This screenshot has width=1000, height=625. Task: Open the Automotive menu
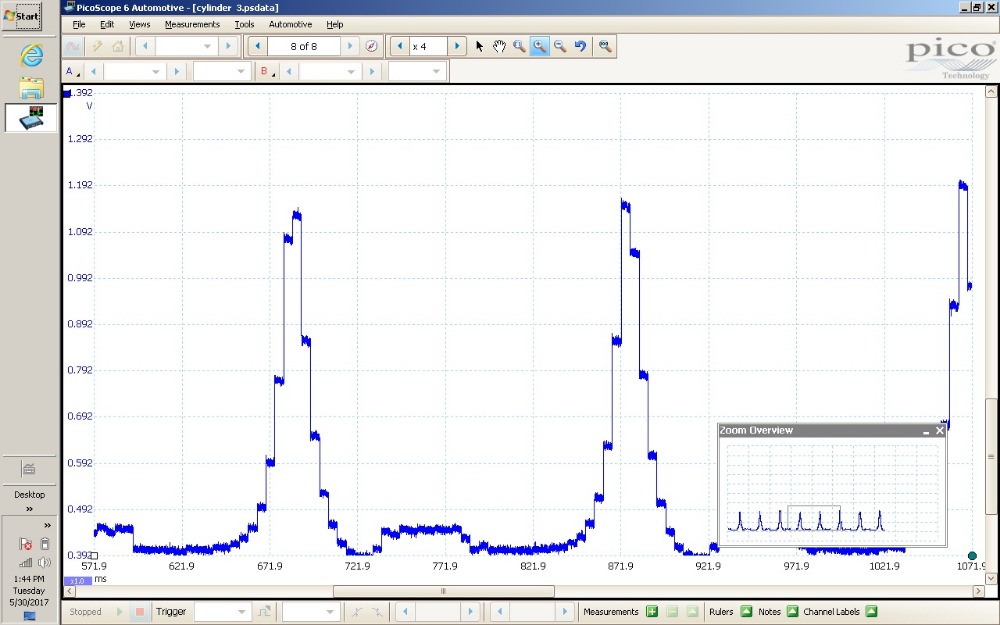[x=290, y=24]
